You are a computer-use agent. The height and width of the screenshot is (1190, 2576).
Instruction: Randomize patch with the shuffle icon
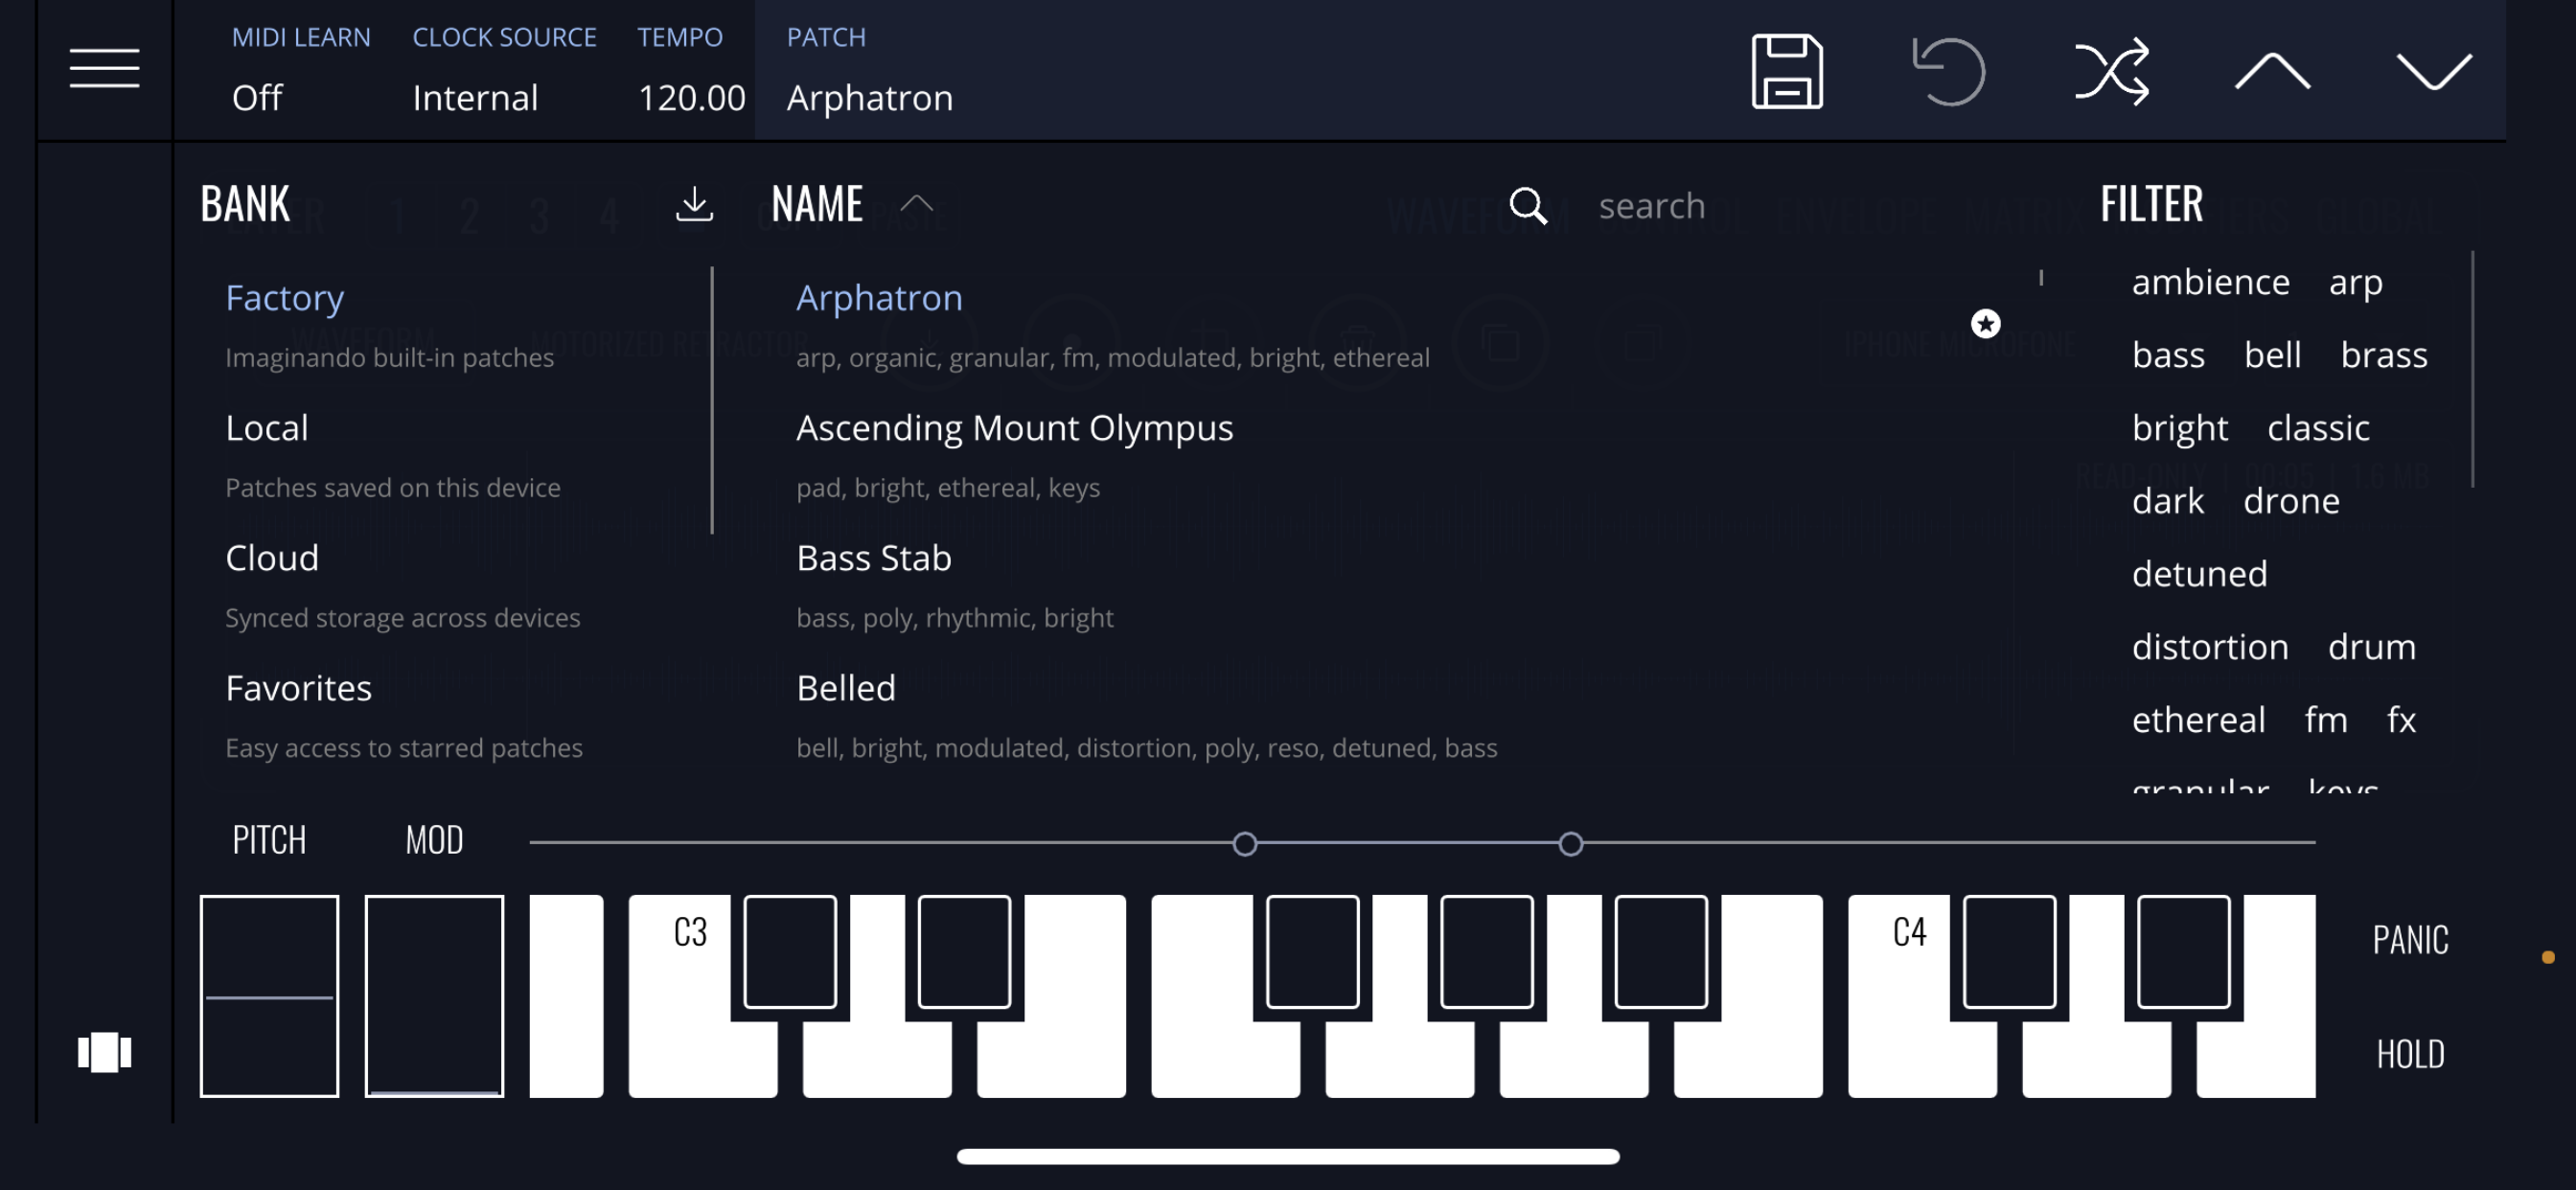(2111, 71)
